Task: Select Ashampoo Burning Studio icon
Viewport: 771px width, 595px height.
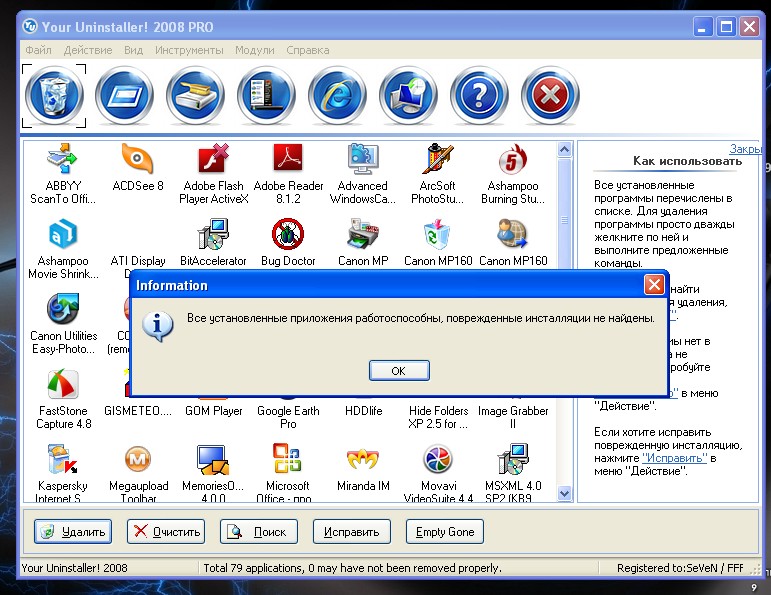Action: point(512,158)
